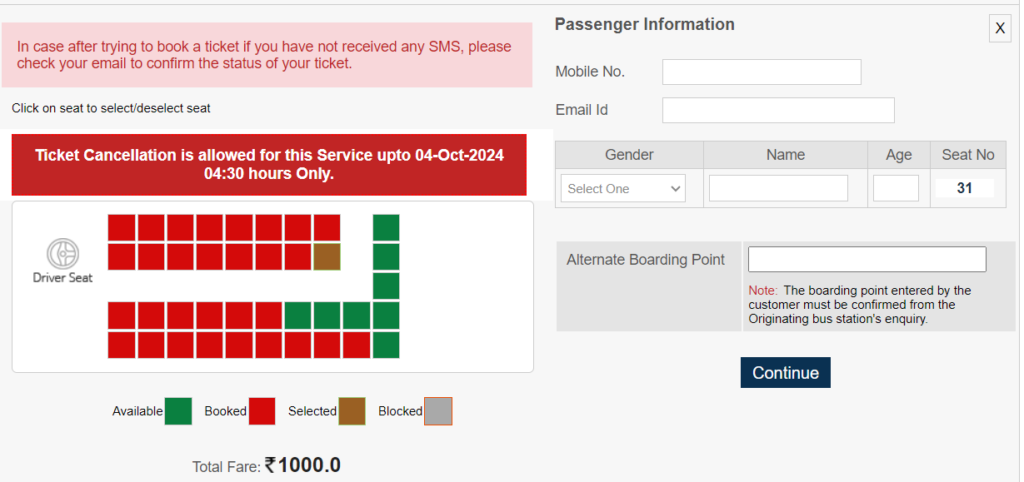
Task: Open the Gender Select One dropdown
Action: tap(623, 188)
